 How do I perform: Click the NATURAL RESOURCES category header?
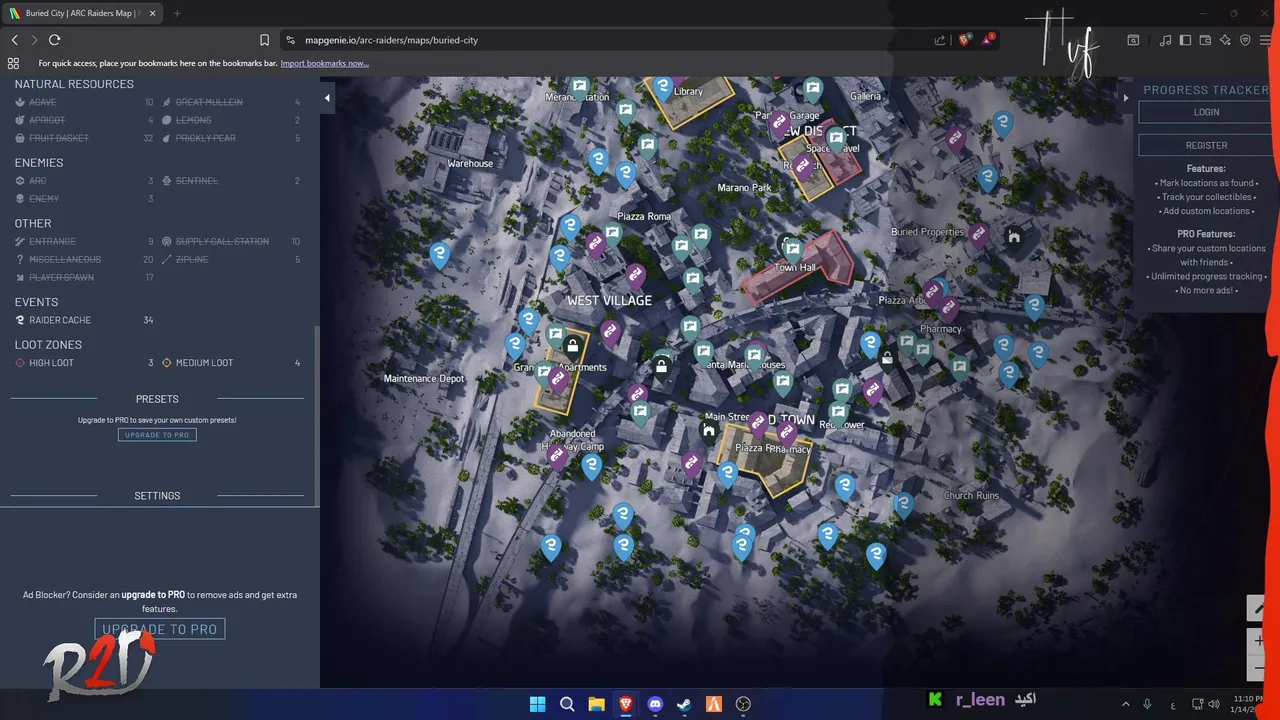tap(74, 84)
